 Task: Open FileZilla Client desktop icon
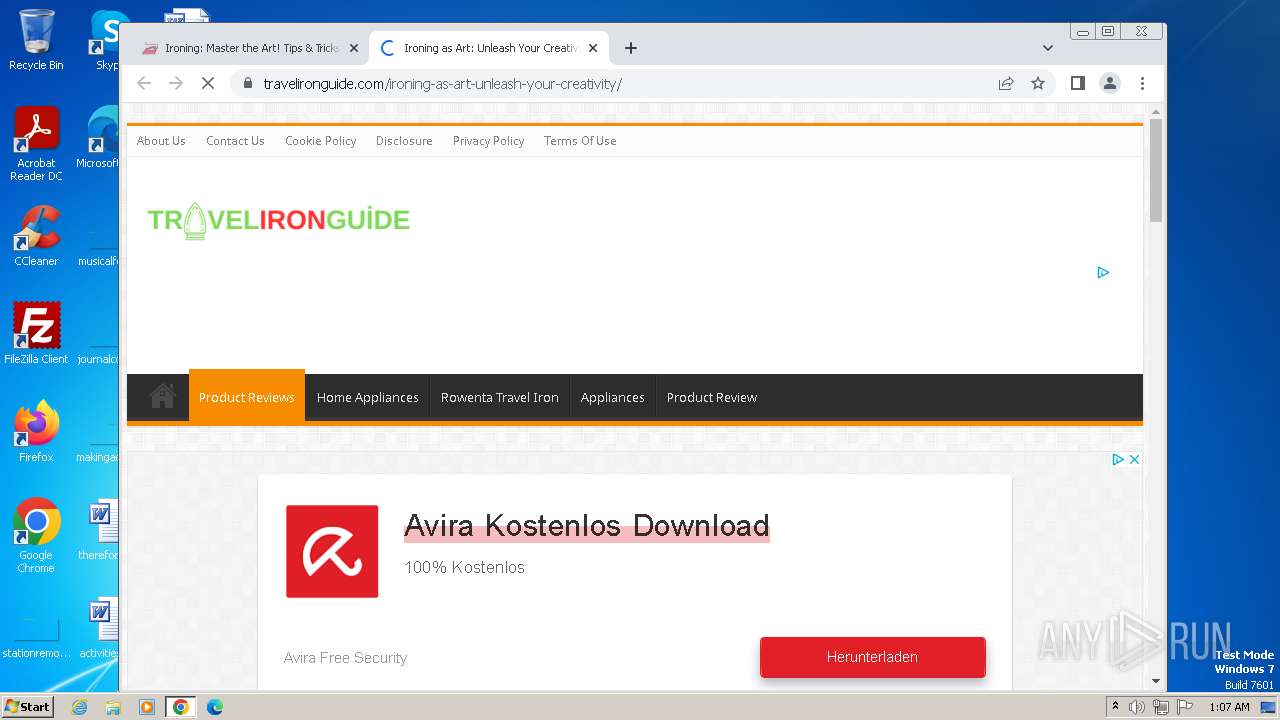pyautogui.click(x=36, y=334)
